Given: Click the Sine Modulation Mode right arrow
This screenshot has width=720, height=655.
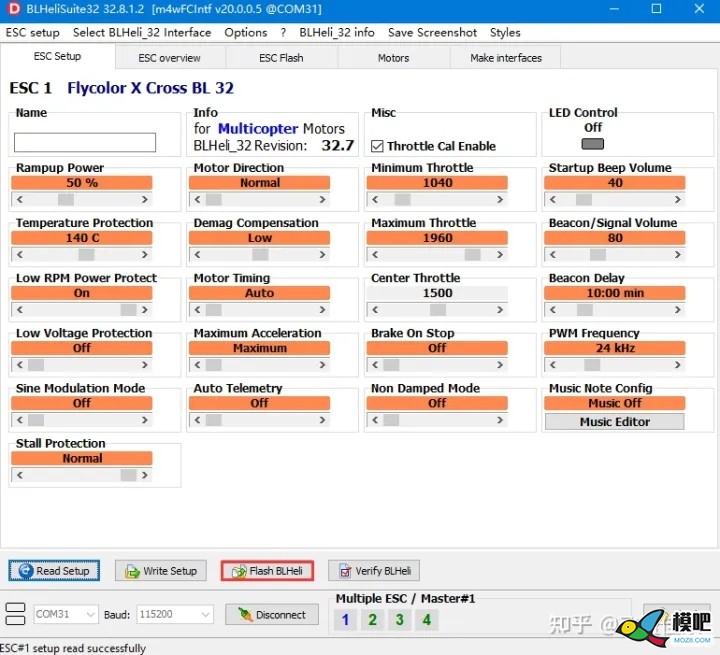Looking at the screenshot, I should point(145,420).
